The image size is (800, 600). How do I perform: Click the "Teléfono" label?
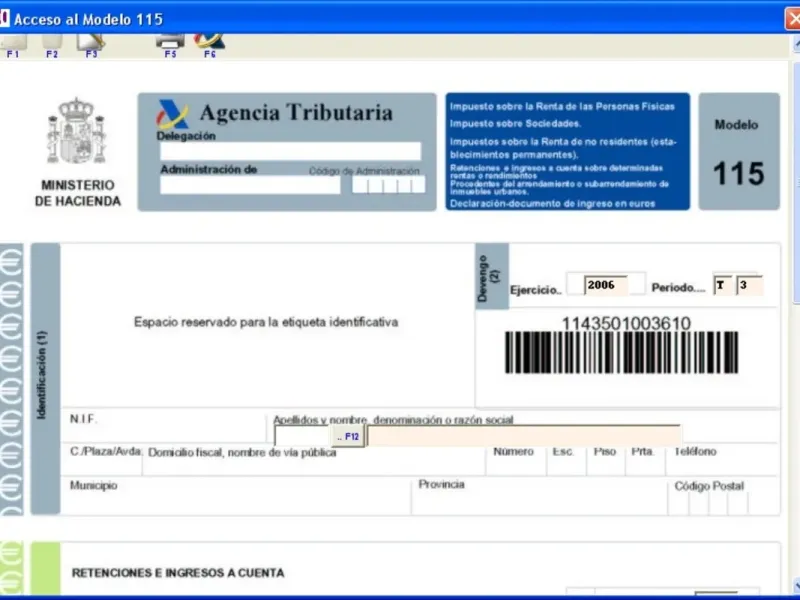click(695, 452)
